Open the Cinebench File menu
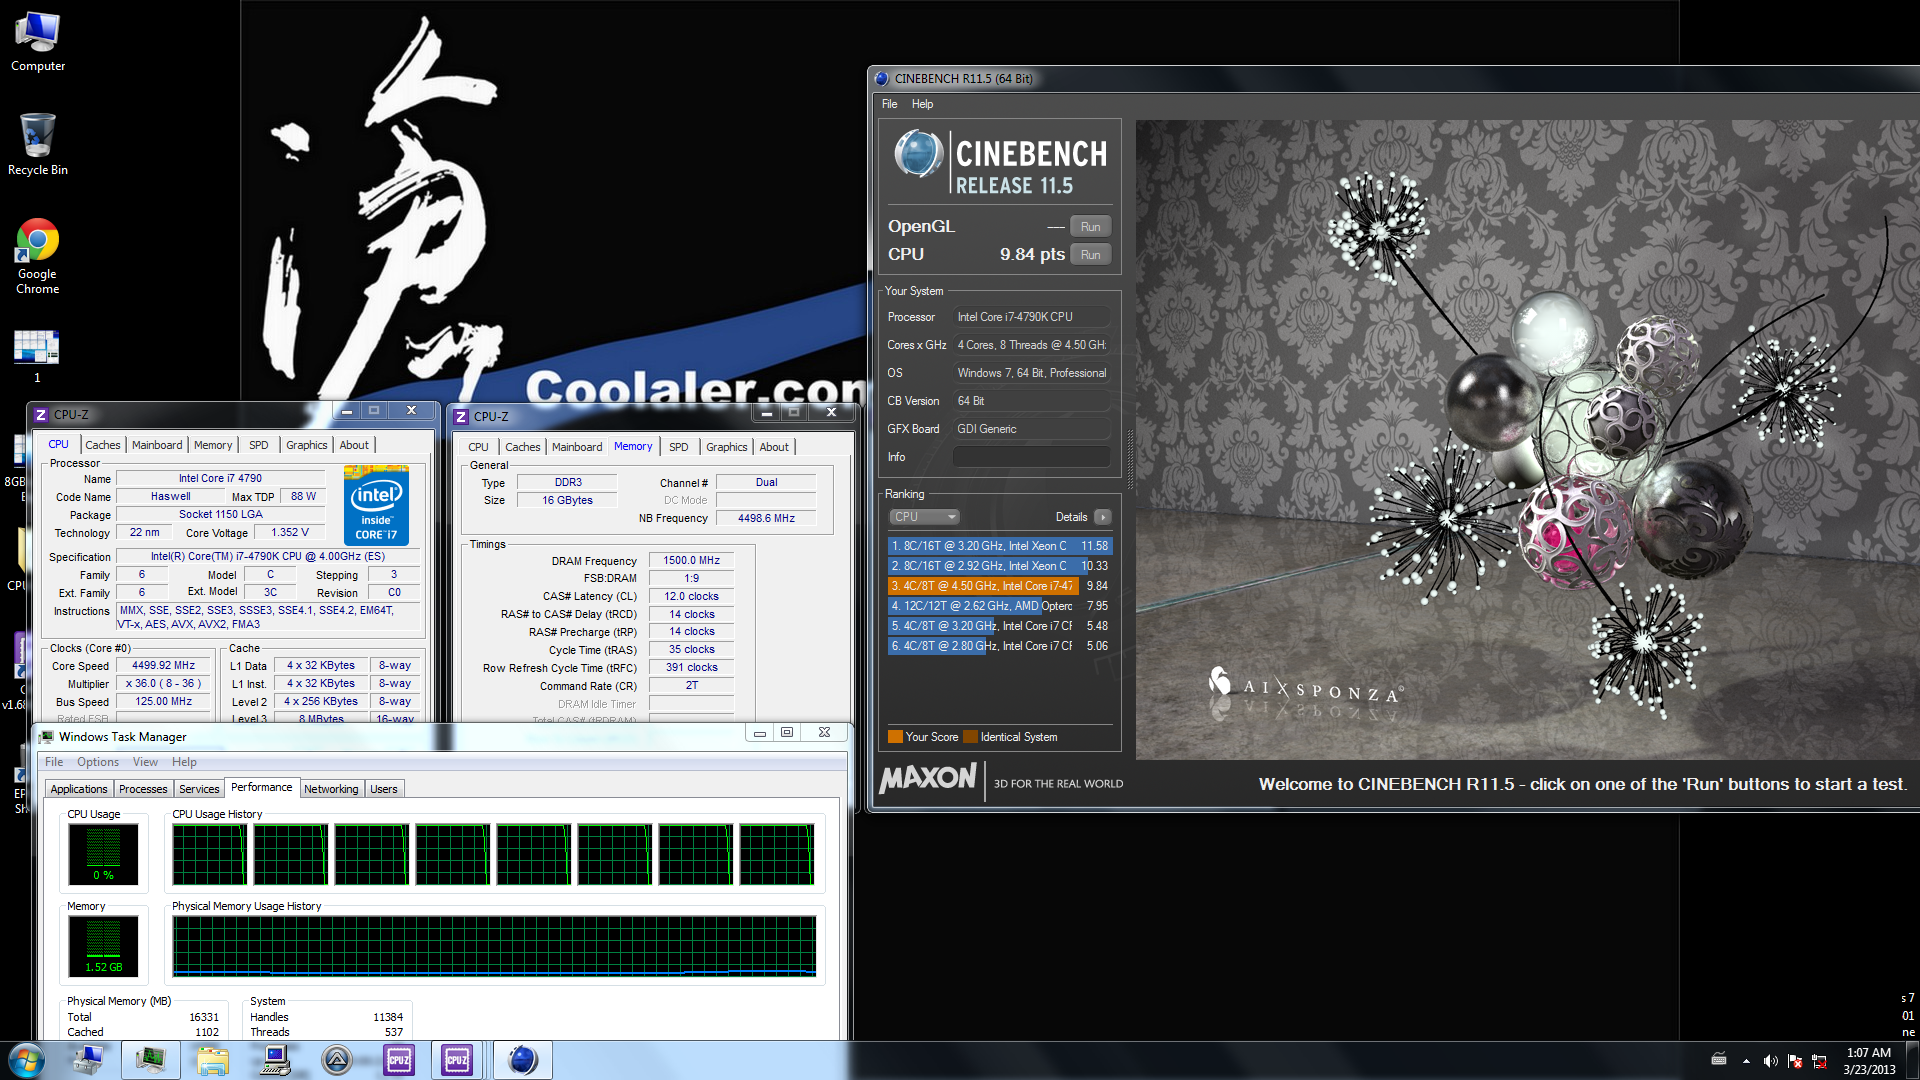This screenshot has height=1080, width=1920. [889, 104]
